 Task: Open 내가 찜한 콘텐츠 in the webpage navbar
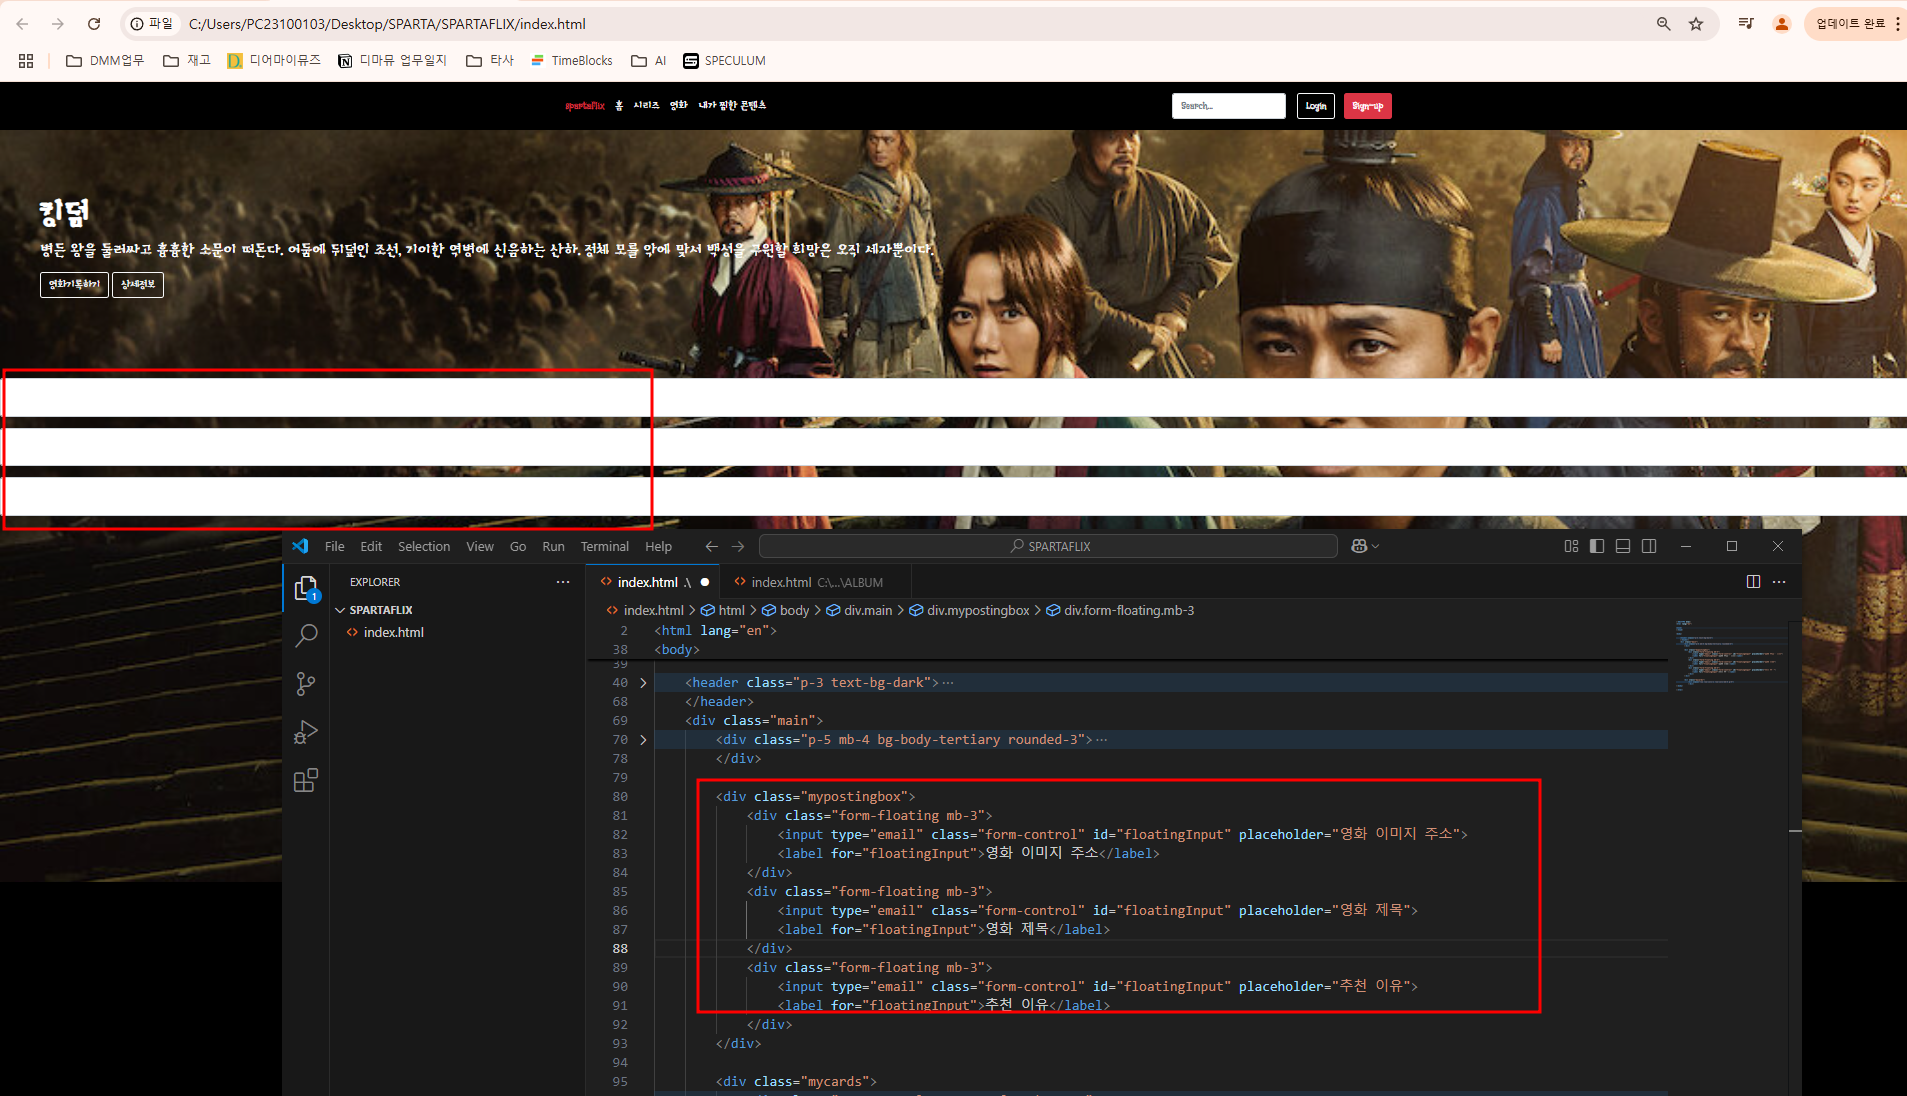click(732, 106)
